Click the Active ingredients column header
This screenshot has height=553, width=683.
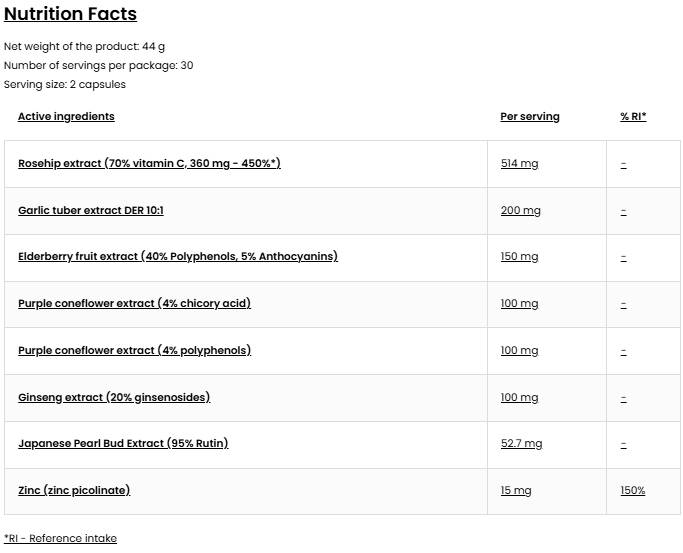click(66, 117)
